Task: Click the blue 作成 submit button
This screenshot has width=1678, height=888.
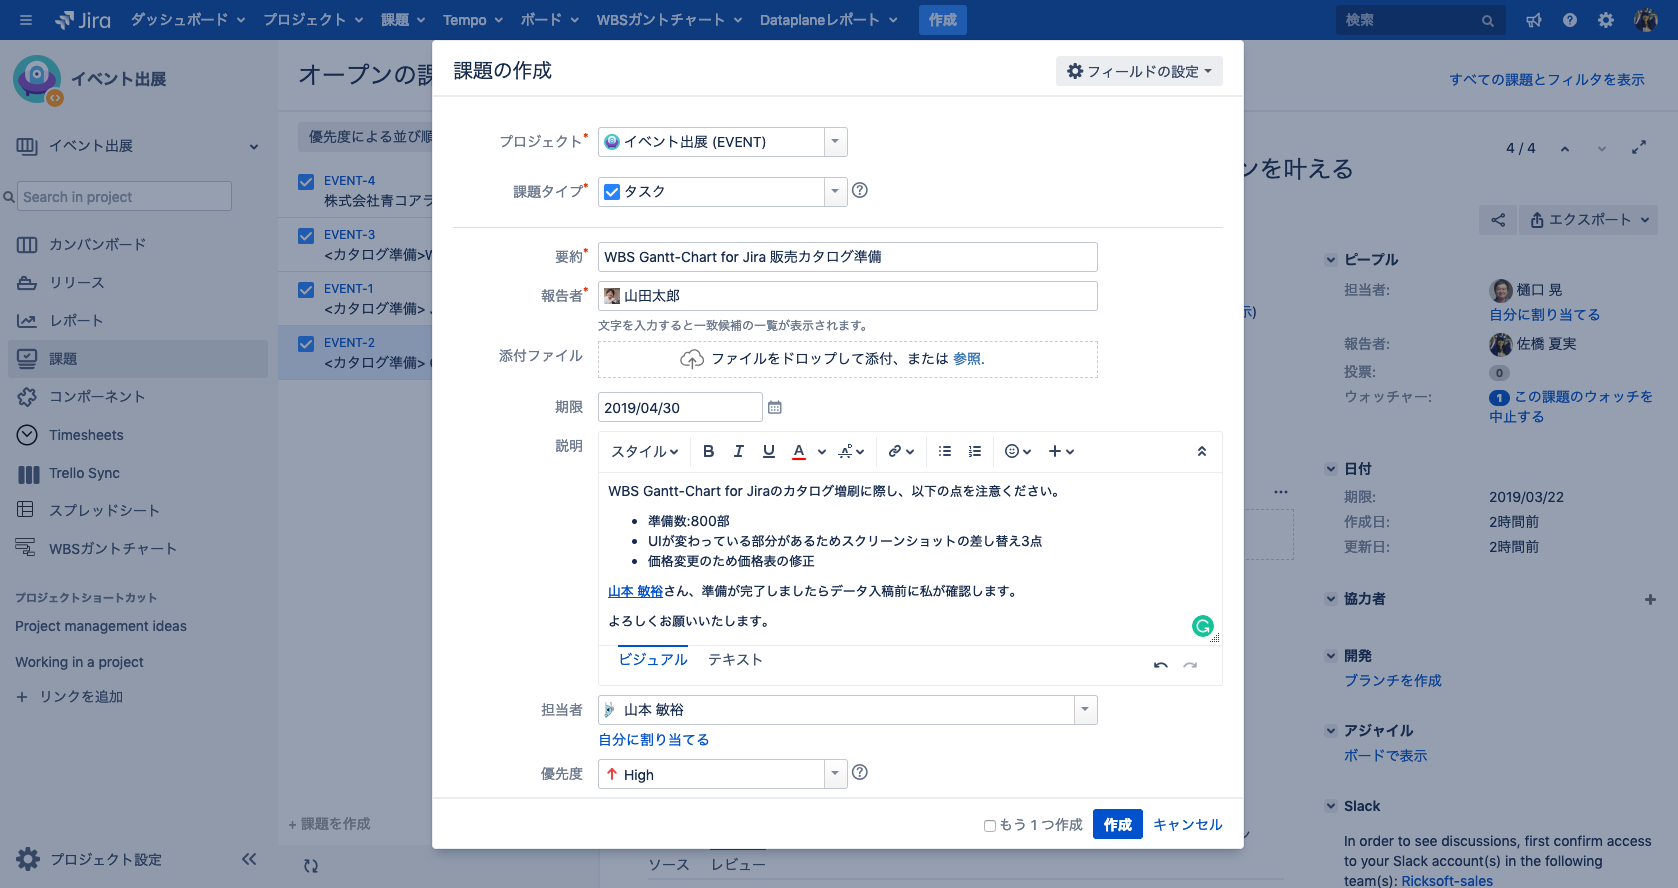Action: [1118, 824]
